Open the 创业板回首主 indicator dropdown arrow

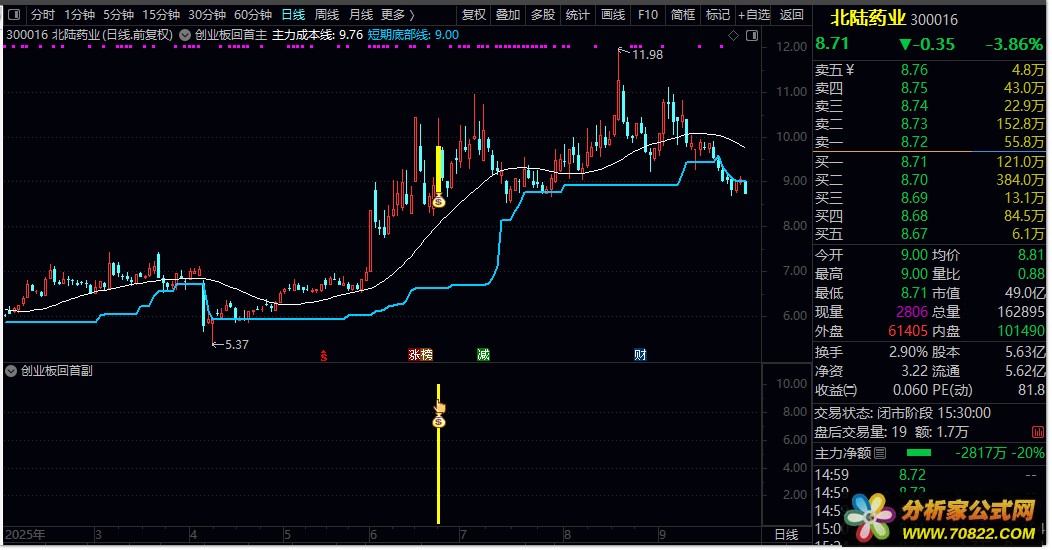[x=186, y=34]
